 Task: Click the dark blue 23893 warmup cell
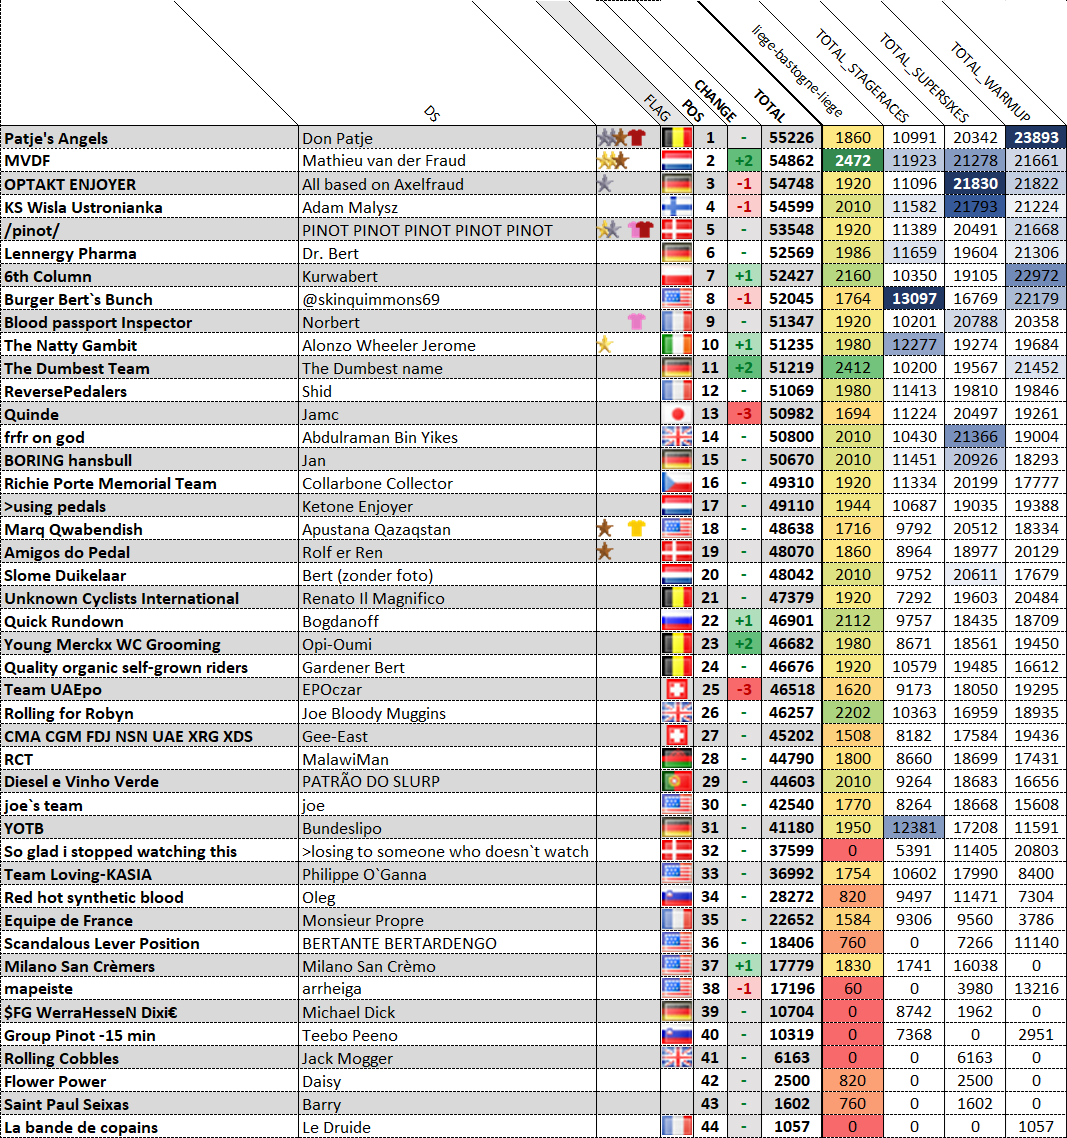coord(1036,137)
